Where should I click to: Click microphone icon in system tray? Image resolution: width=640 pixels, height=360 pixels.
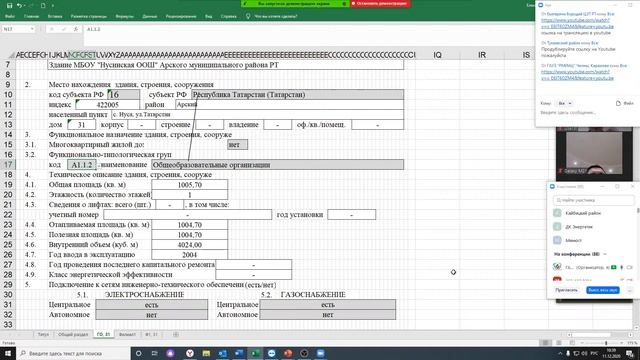(568, 353)
